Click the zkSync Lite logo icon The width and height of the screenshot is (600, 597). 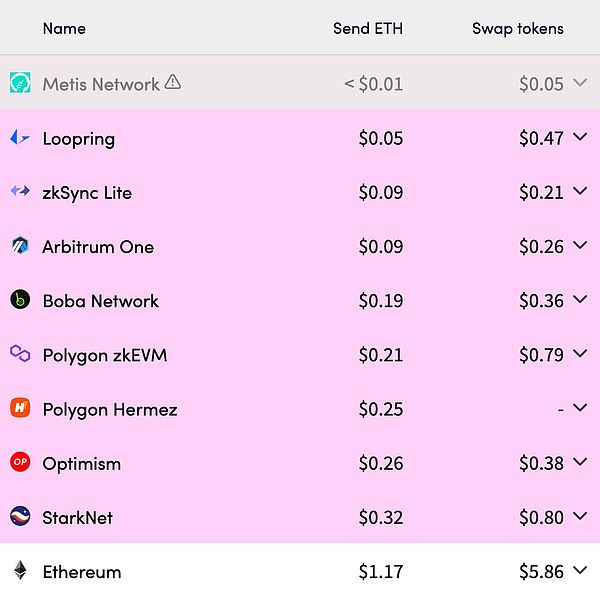click(20, 192)
